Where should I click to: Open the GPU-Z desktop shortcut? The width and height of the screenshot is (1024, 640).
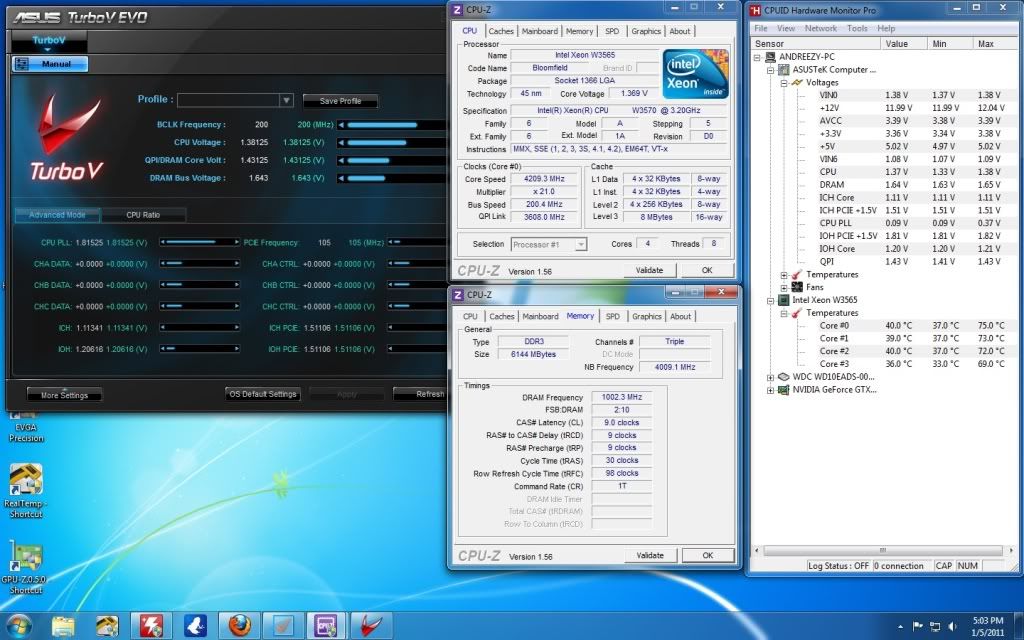tap(25, 568)
